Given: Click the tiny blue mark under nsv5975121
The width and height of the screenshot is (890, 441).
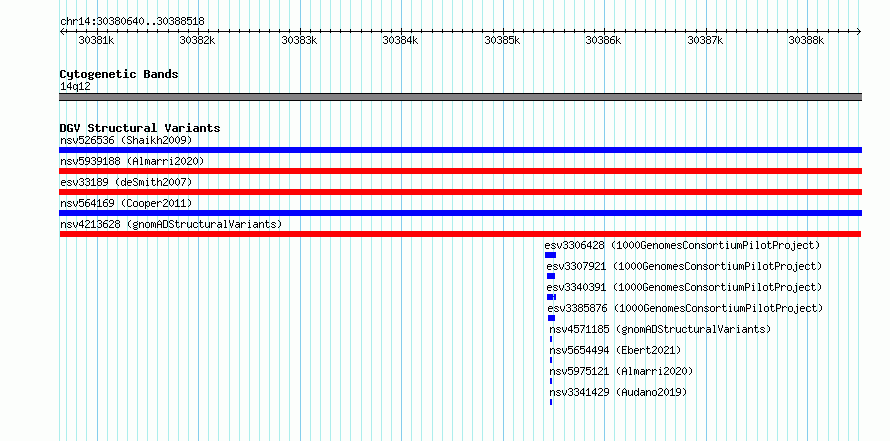Looking at the screenshot, I should (551, 381).
